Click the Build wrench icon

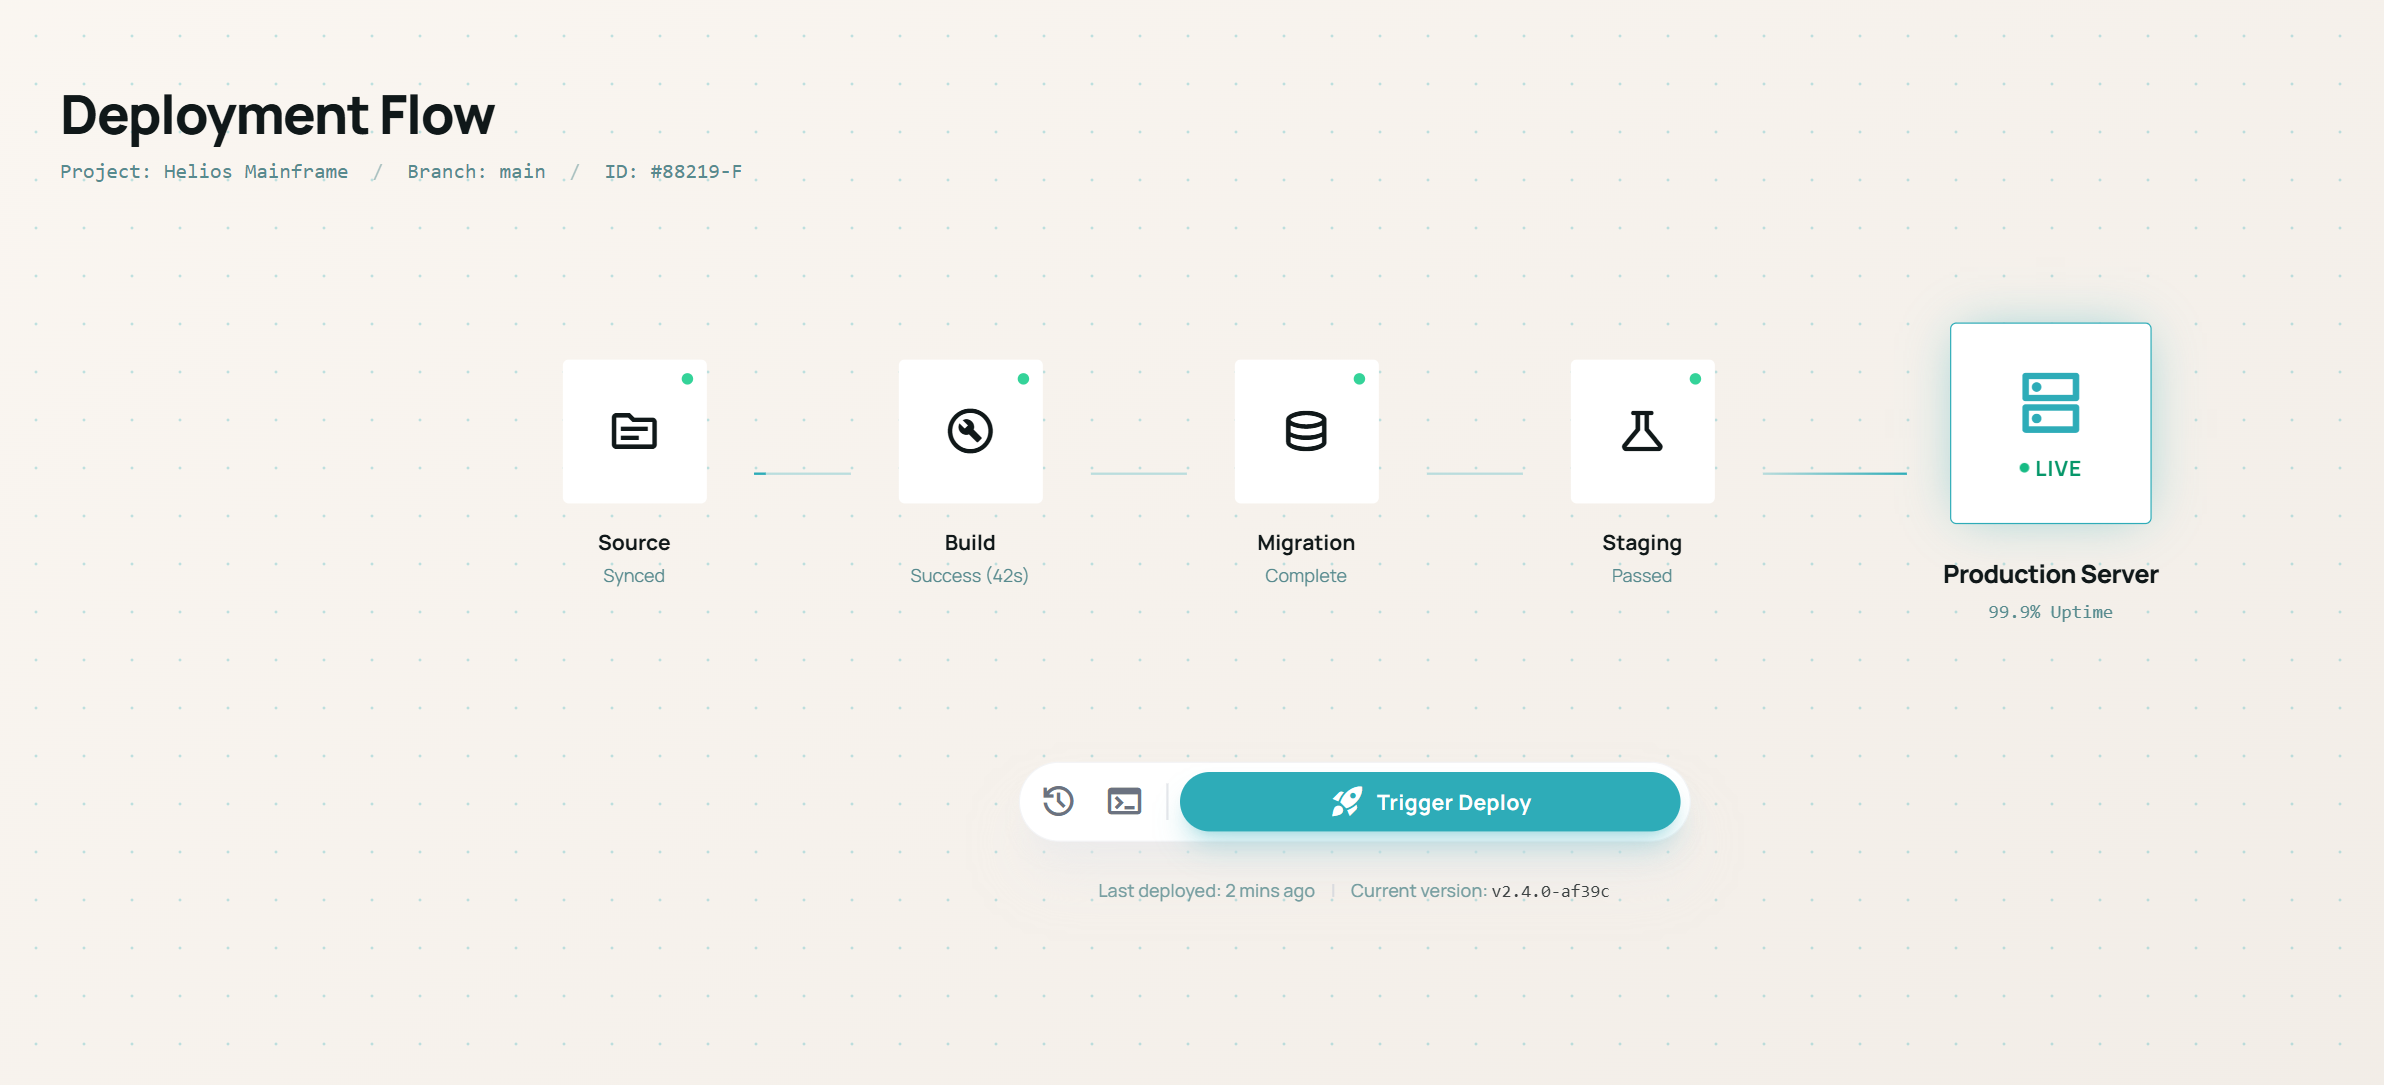point(970,432)
